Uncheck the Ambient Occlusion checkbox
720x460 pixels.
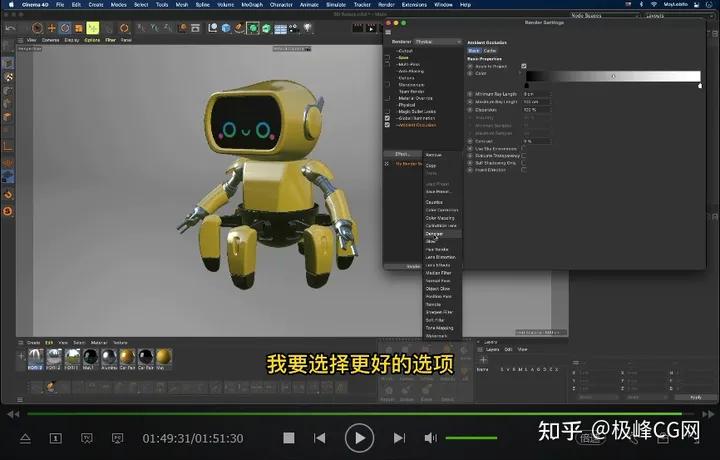click(x=388, y=125)
